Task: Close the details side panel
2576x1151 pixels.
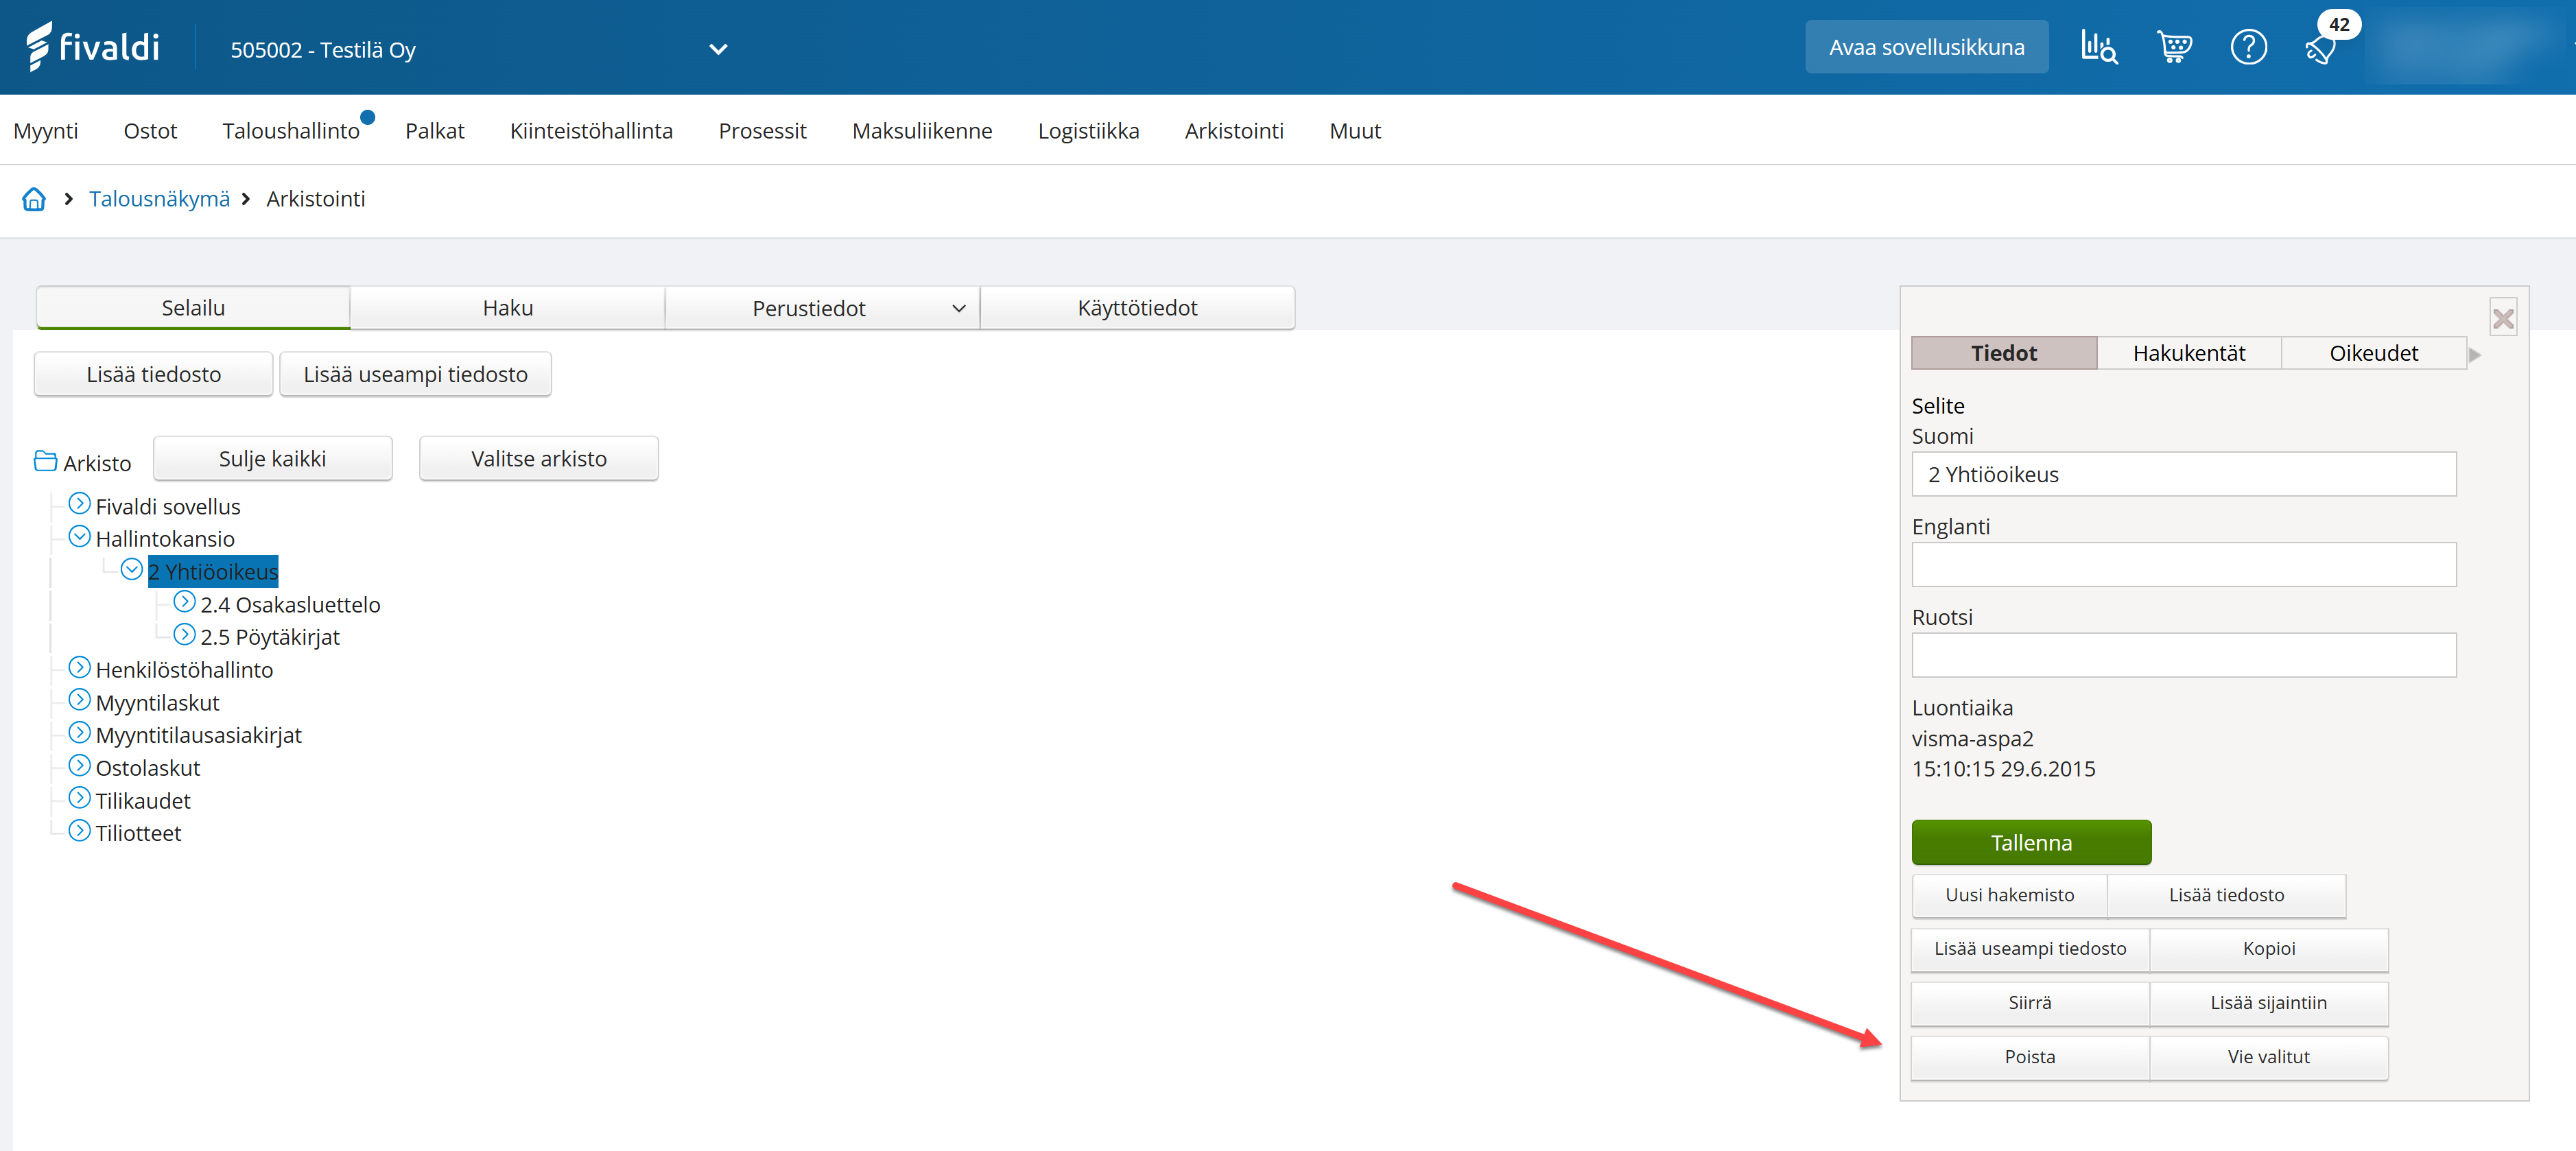Action: pyautogui.click(x=2503, y=319)
